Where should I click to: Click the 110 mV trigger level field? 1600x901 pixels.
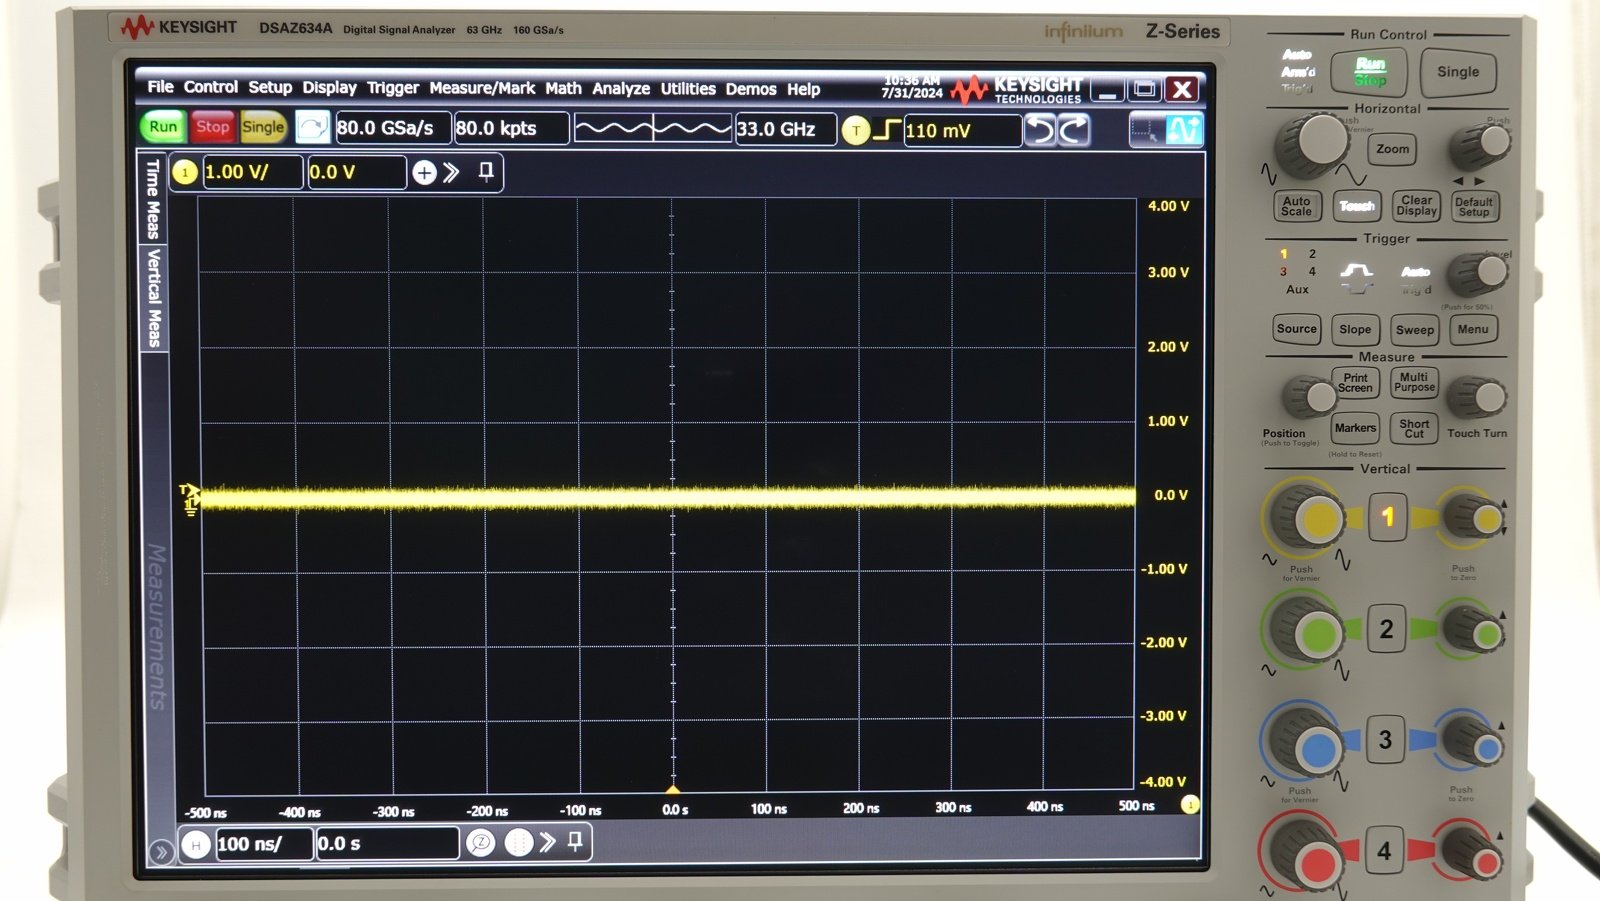(x=962, y=130)
